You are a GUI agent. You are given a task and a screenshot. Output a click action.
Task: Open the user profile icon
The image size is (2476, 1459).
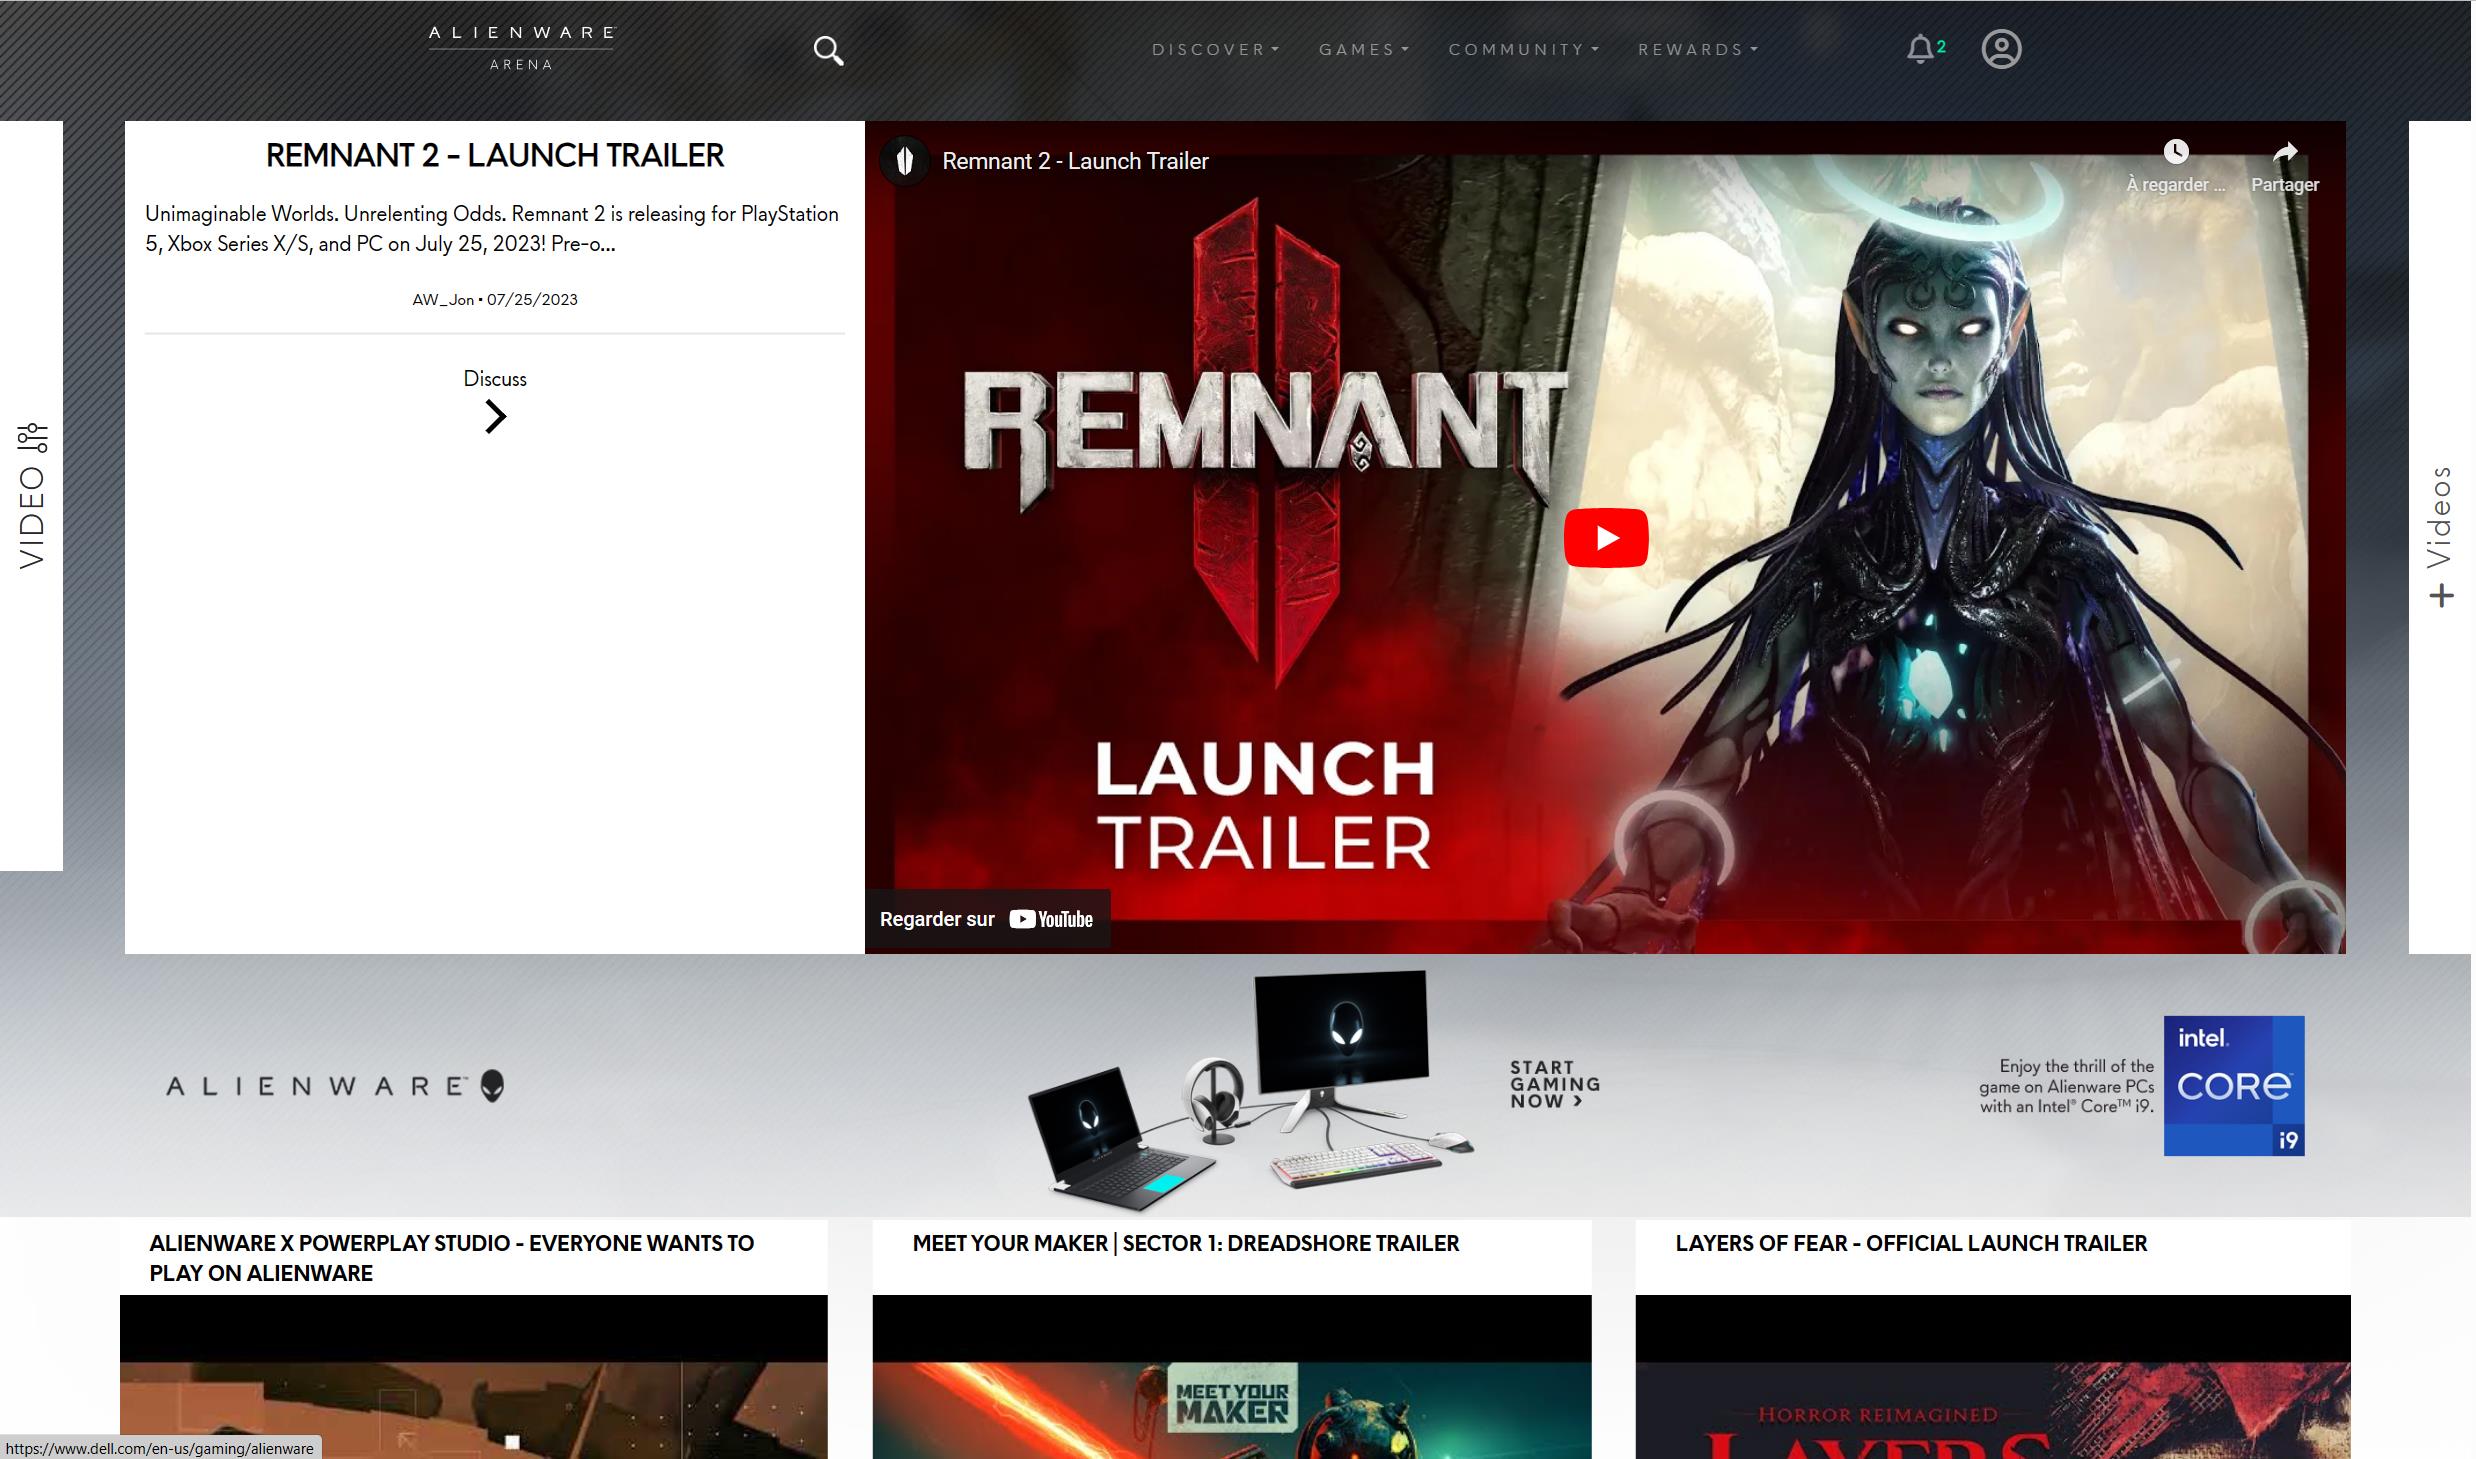(x=2003, y=49)
